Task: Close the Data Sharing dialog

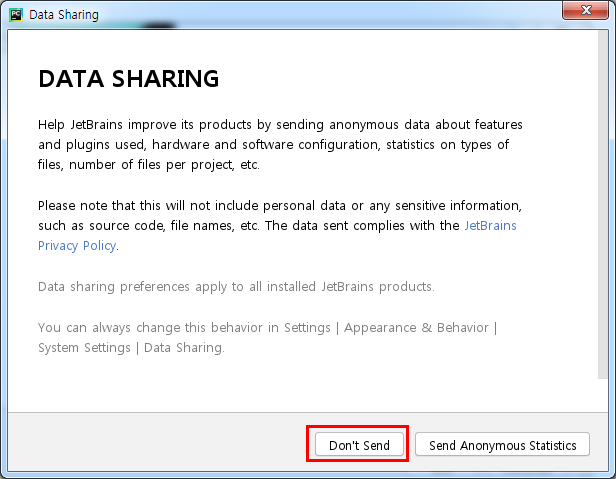Action: pos(585,11)
